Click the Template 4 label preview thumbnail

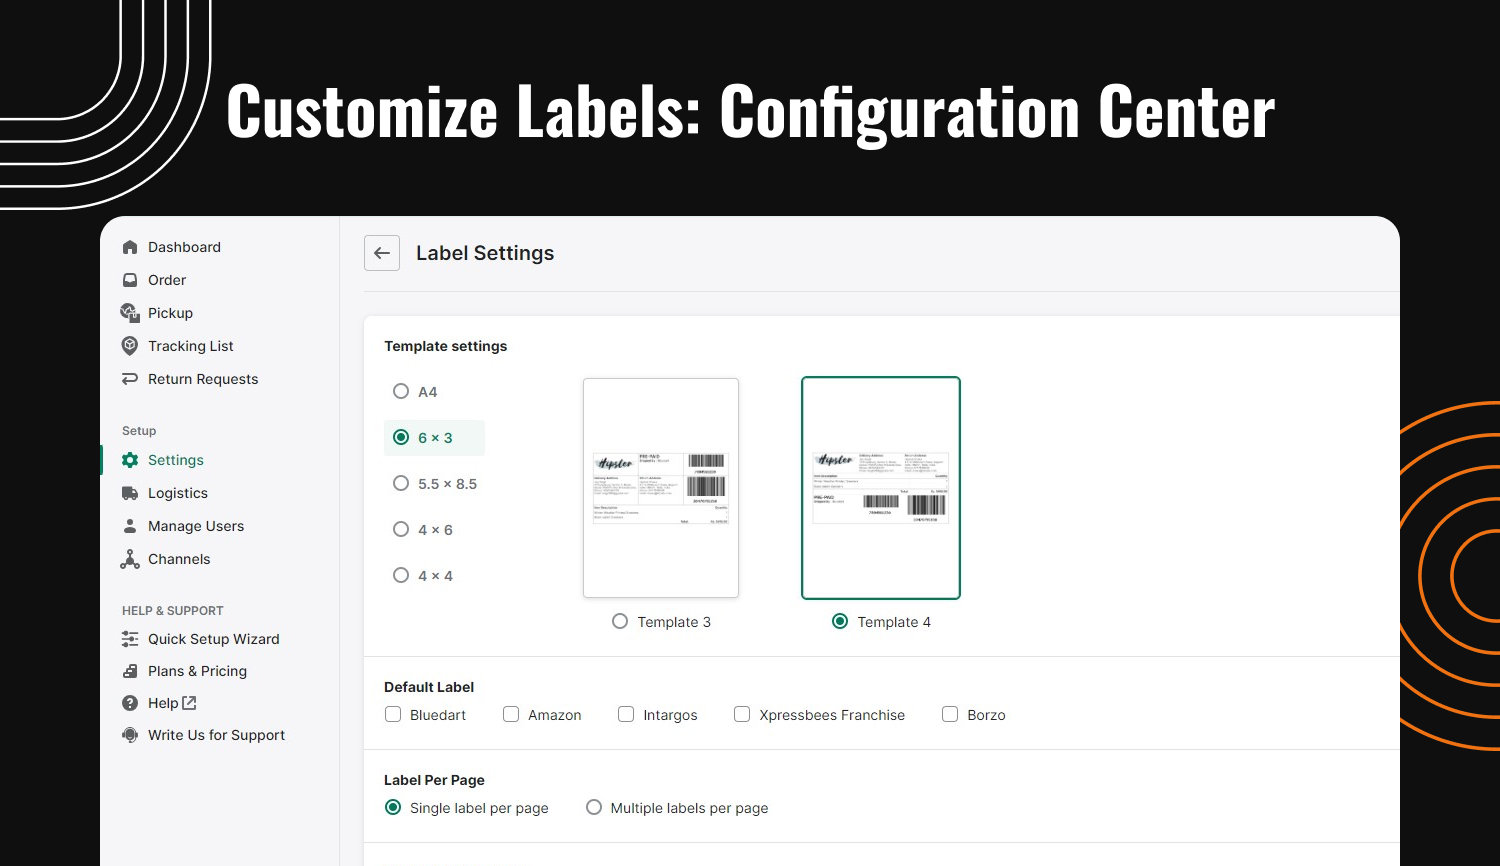[x=881, y=488]
